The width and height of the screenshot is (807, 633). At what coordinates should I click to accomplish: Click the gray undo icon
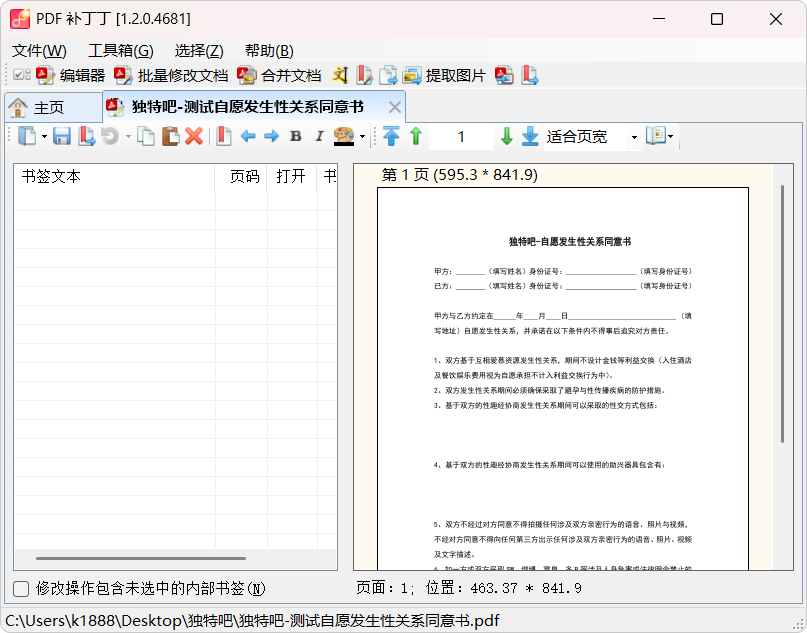pyautogui.click(x=110, y=136)
